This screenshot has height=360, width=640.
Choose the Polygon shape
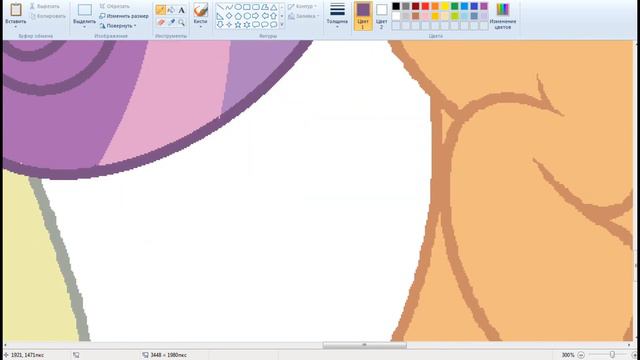click(x=265, y=7)
